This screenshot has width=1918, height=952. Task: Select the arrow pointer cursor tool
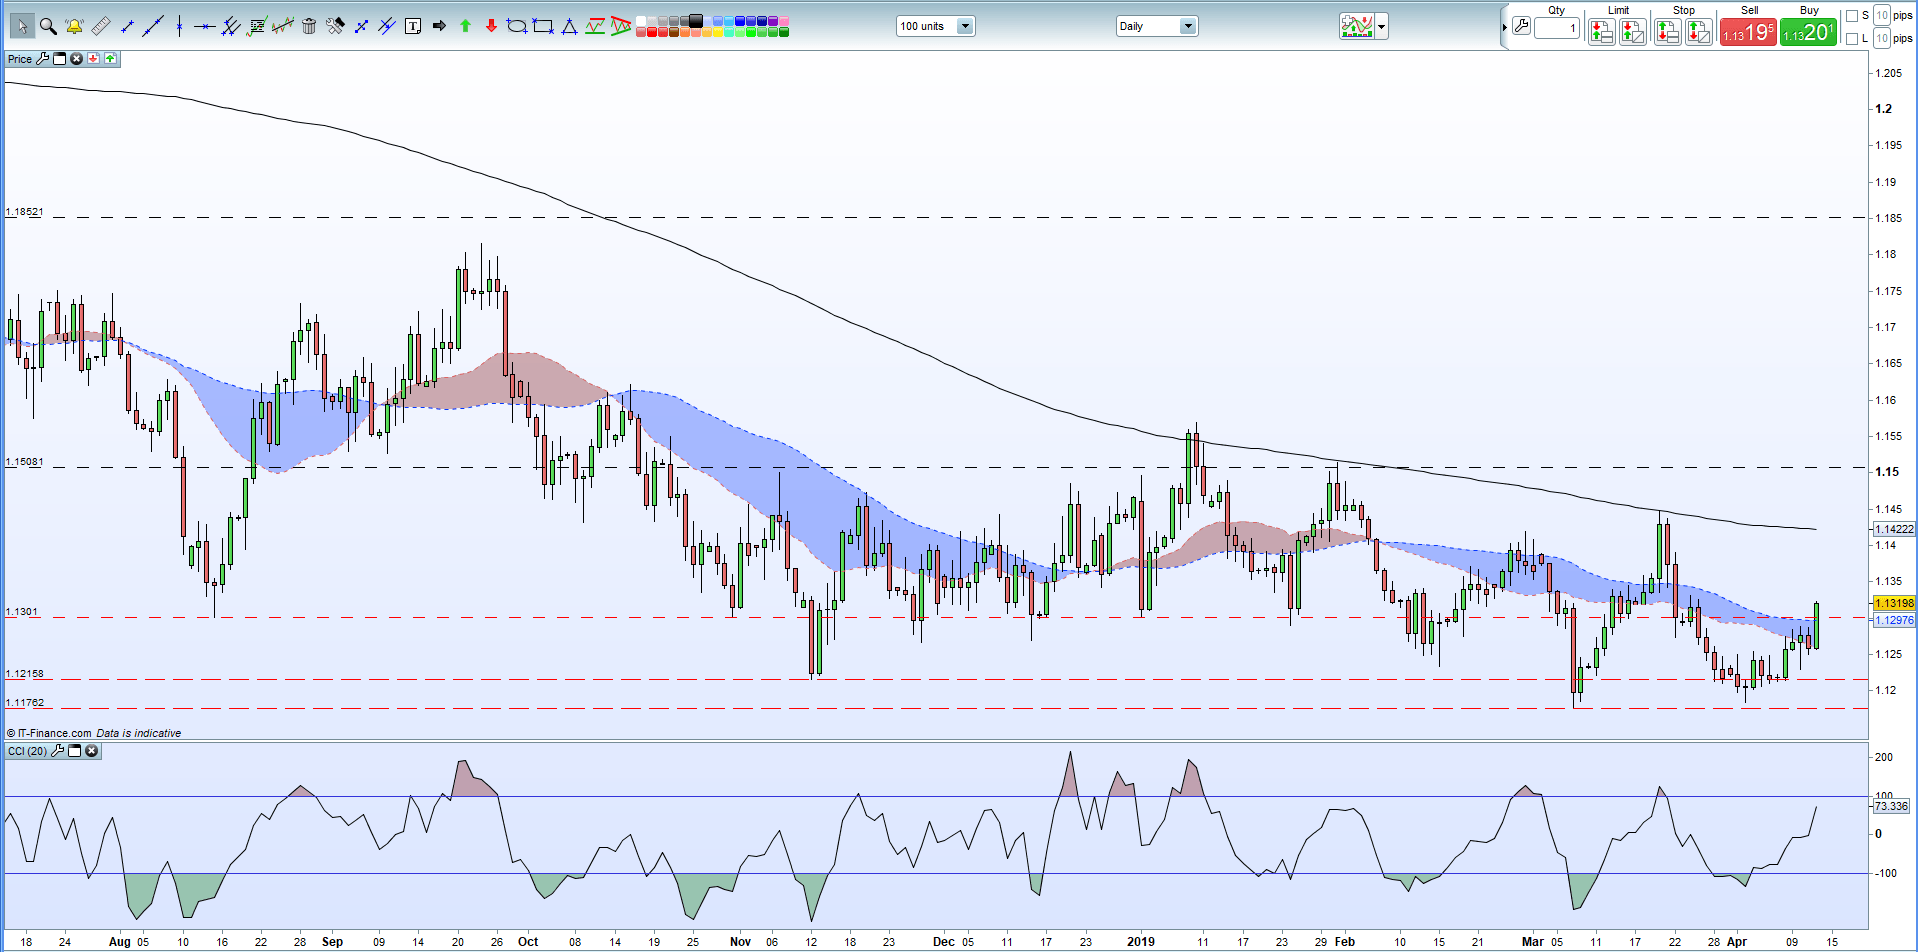22,26
